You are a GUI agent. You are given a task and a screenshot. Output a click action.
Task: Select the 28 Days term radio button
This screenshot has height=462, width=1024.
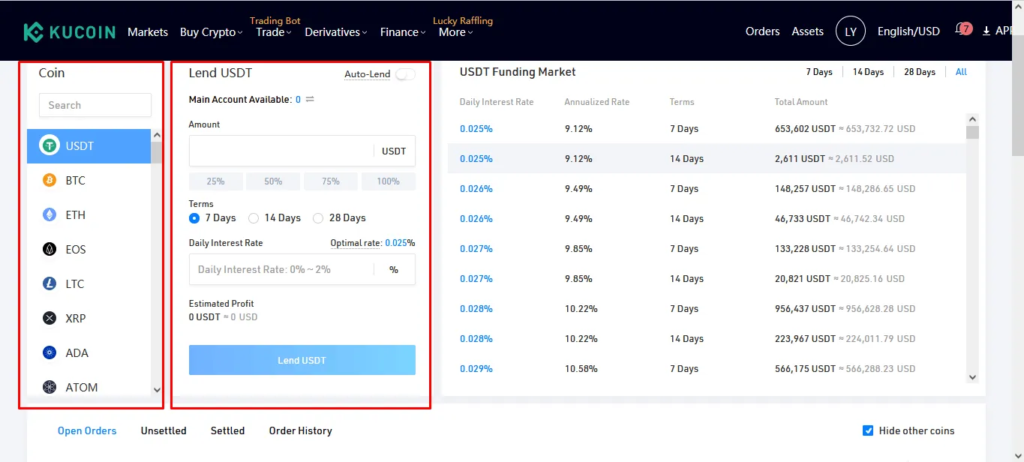318,218
